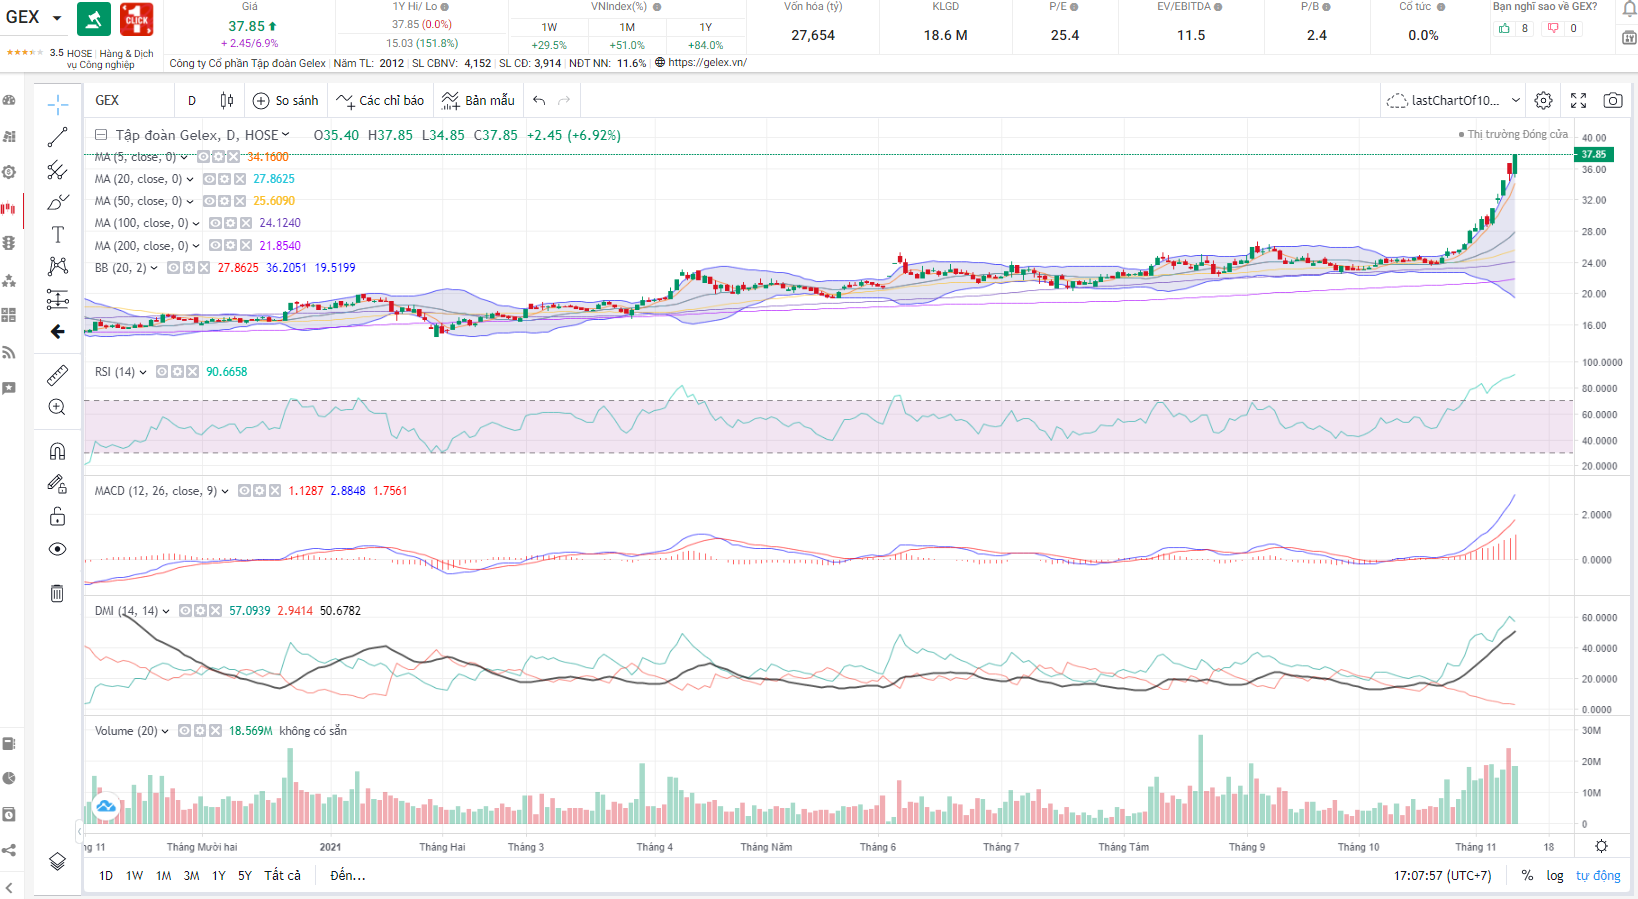Take a chart snapshot with camera icon
Image resolution: width=1638 pixels, height=899 pixels.
[x=1612, y=100]
